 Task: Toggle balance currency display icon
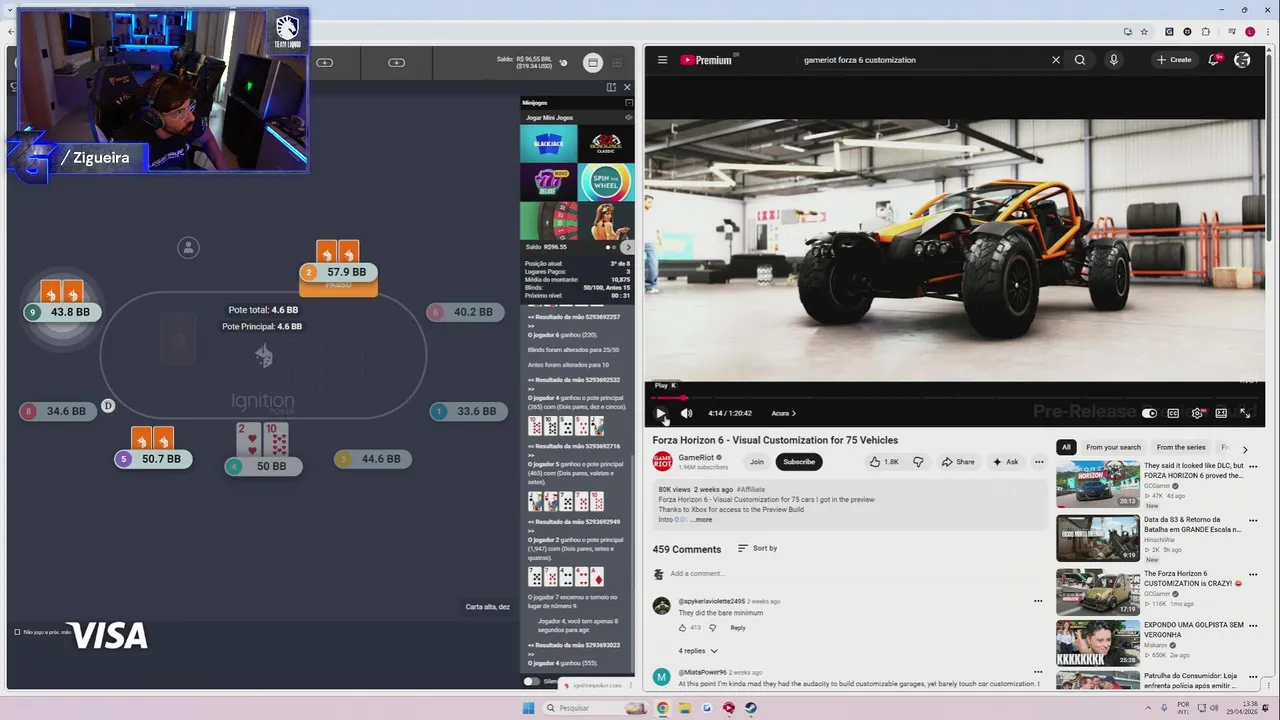point(563,63)
